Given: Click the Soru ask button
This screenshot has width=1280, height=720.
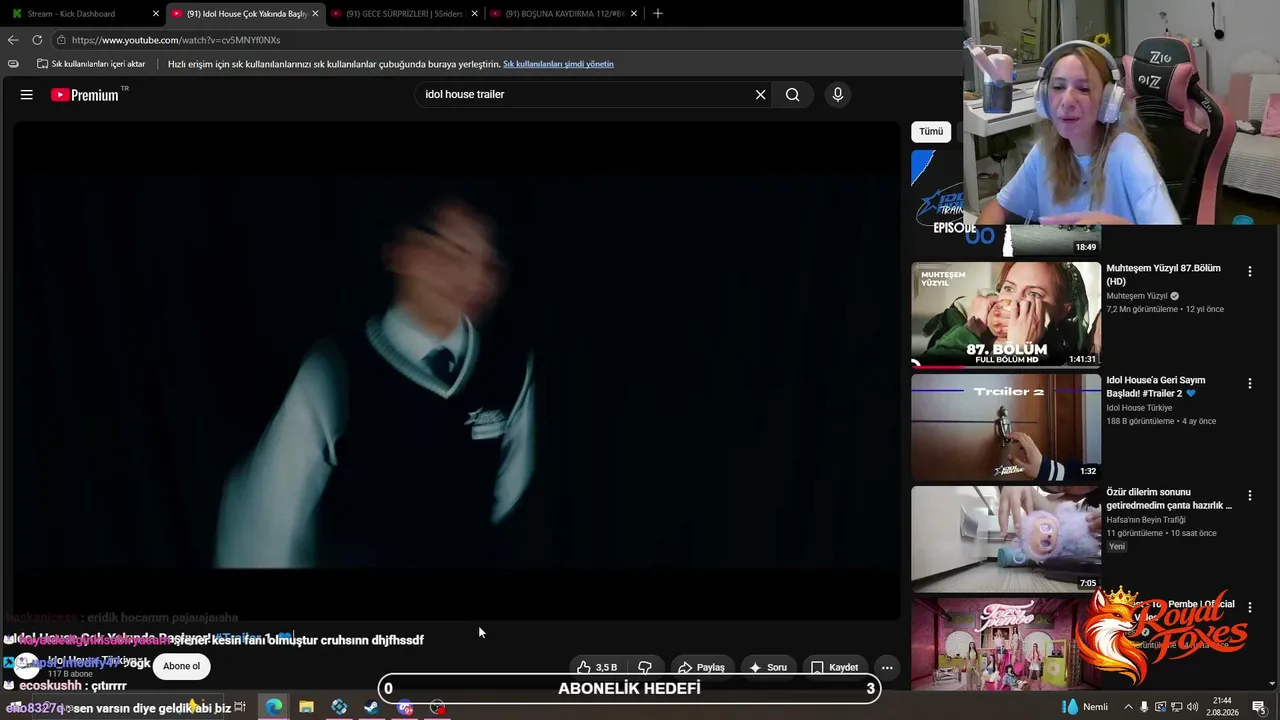Looking at the screenshot, I should point(767,667).
